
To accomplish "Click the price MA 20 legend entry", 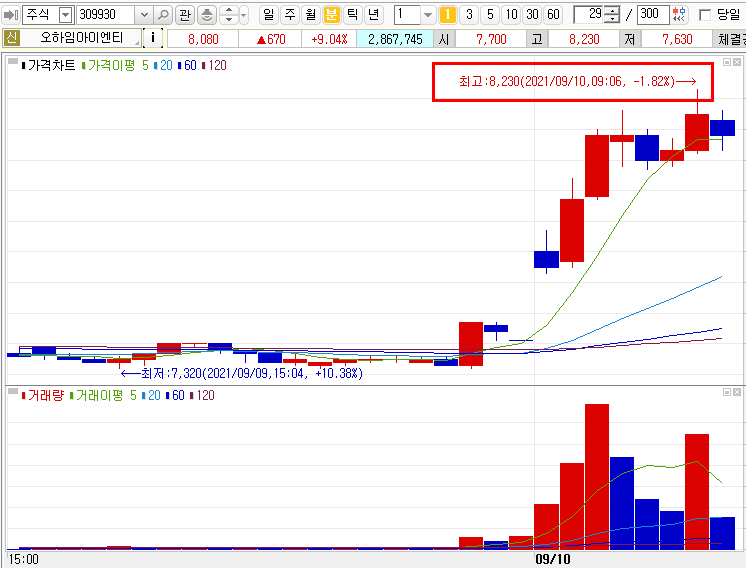I will pyautogui.click(x=163, y=65).
